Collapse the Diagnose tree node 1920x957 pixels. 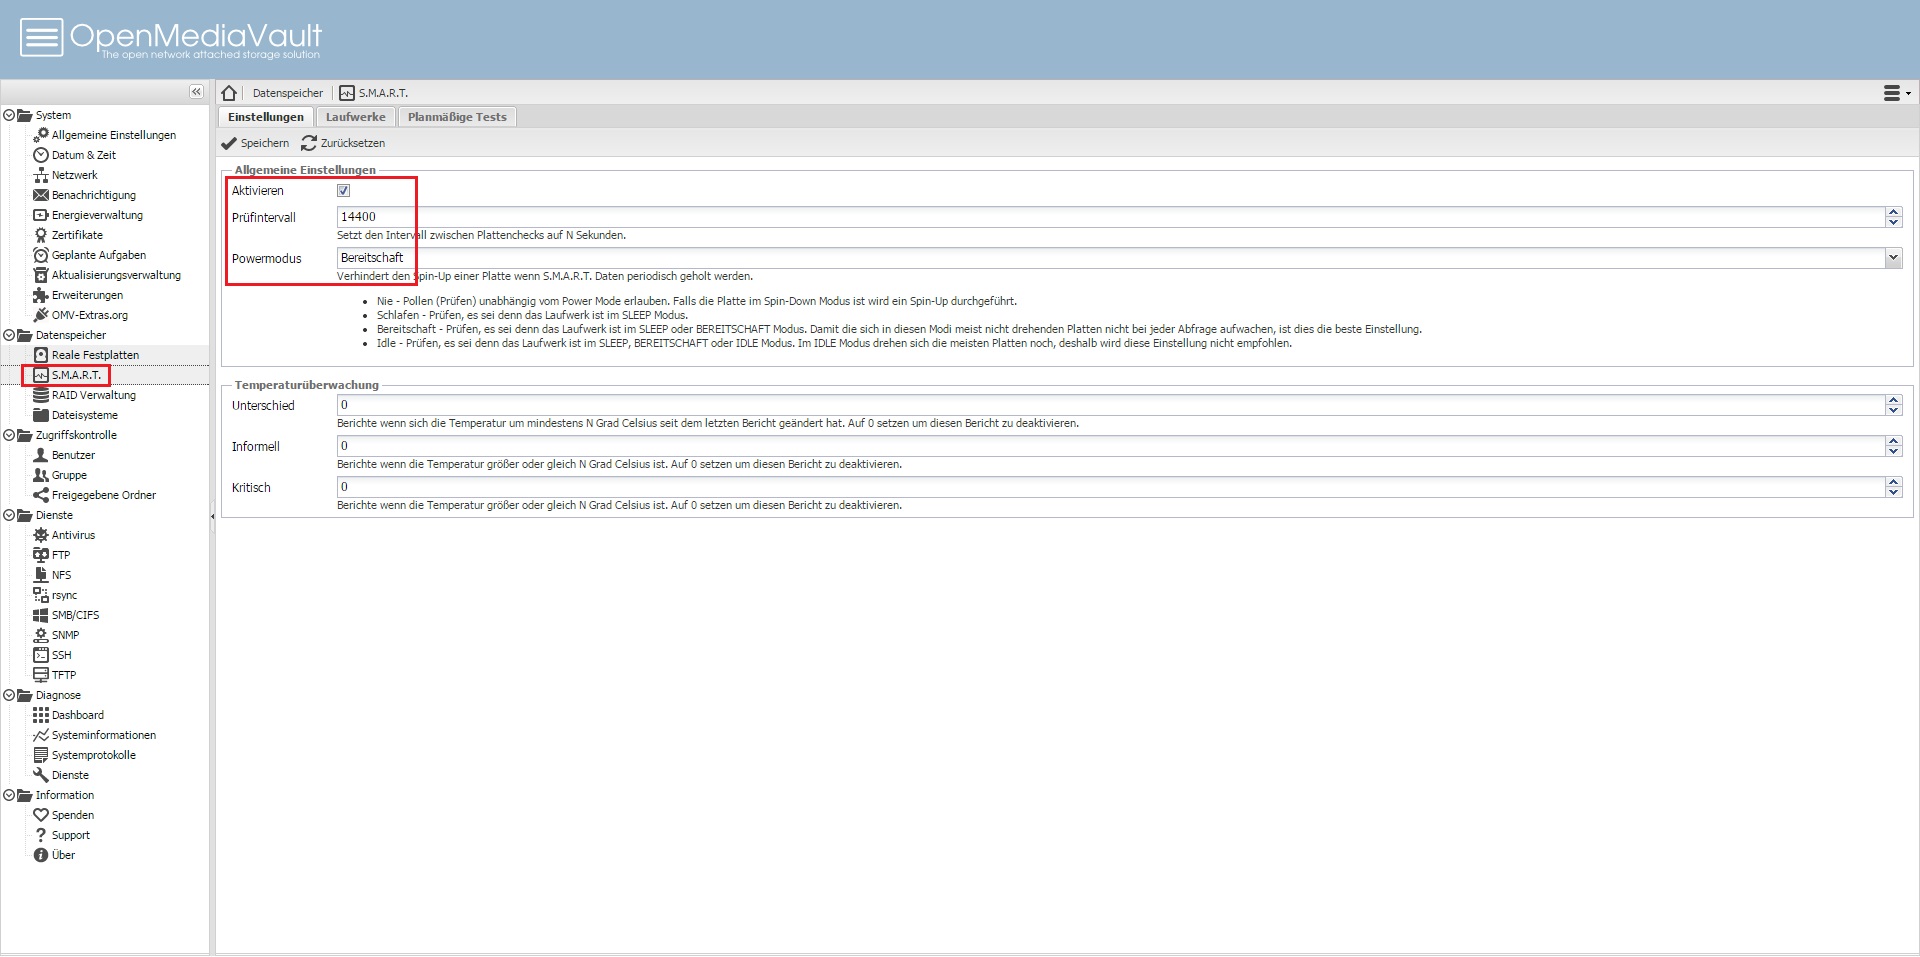click(x=9, y=695)
